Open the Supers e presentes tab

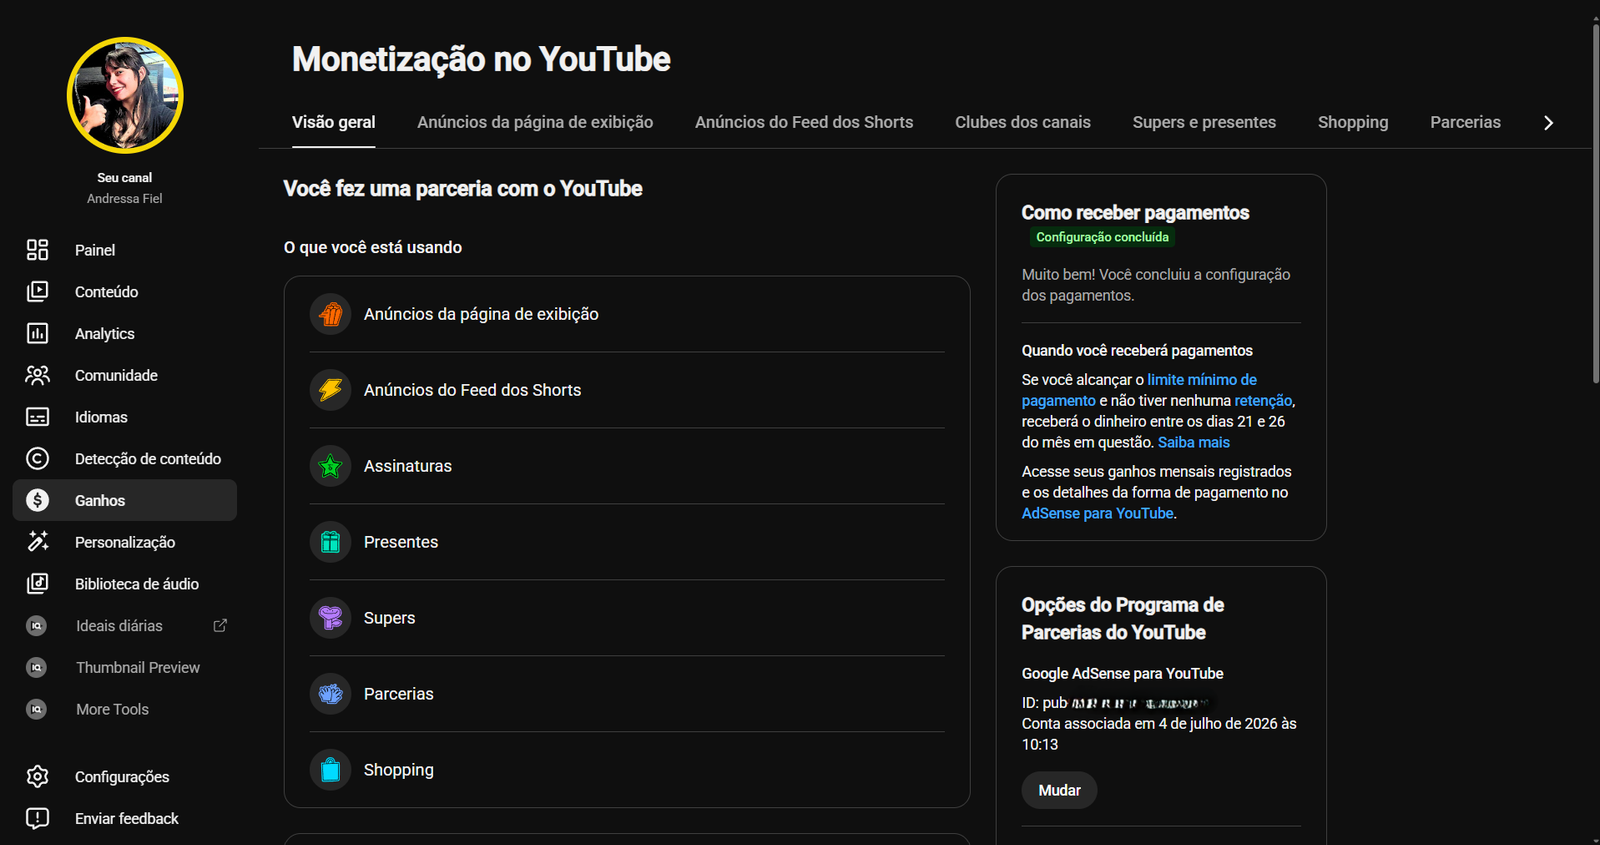click(x=1204, y=122)
